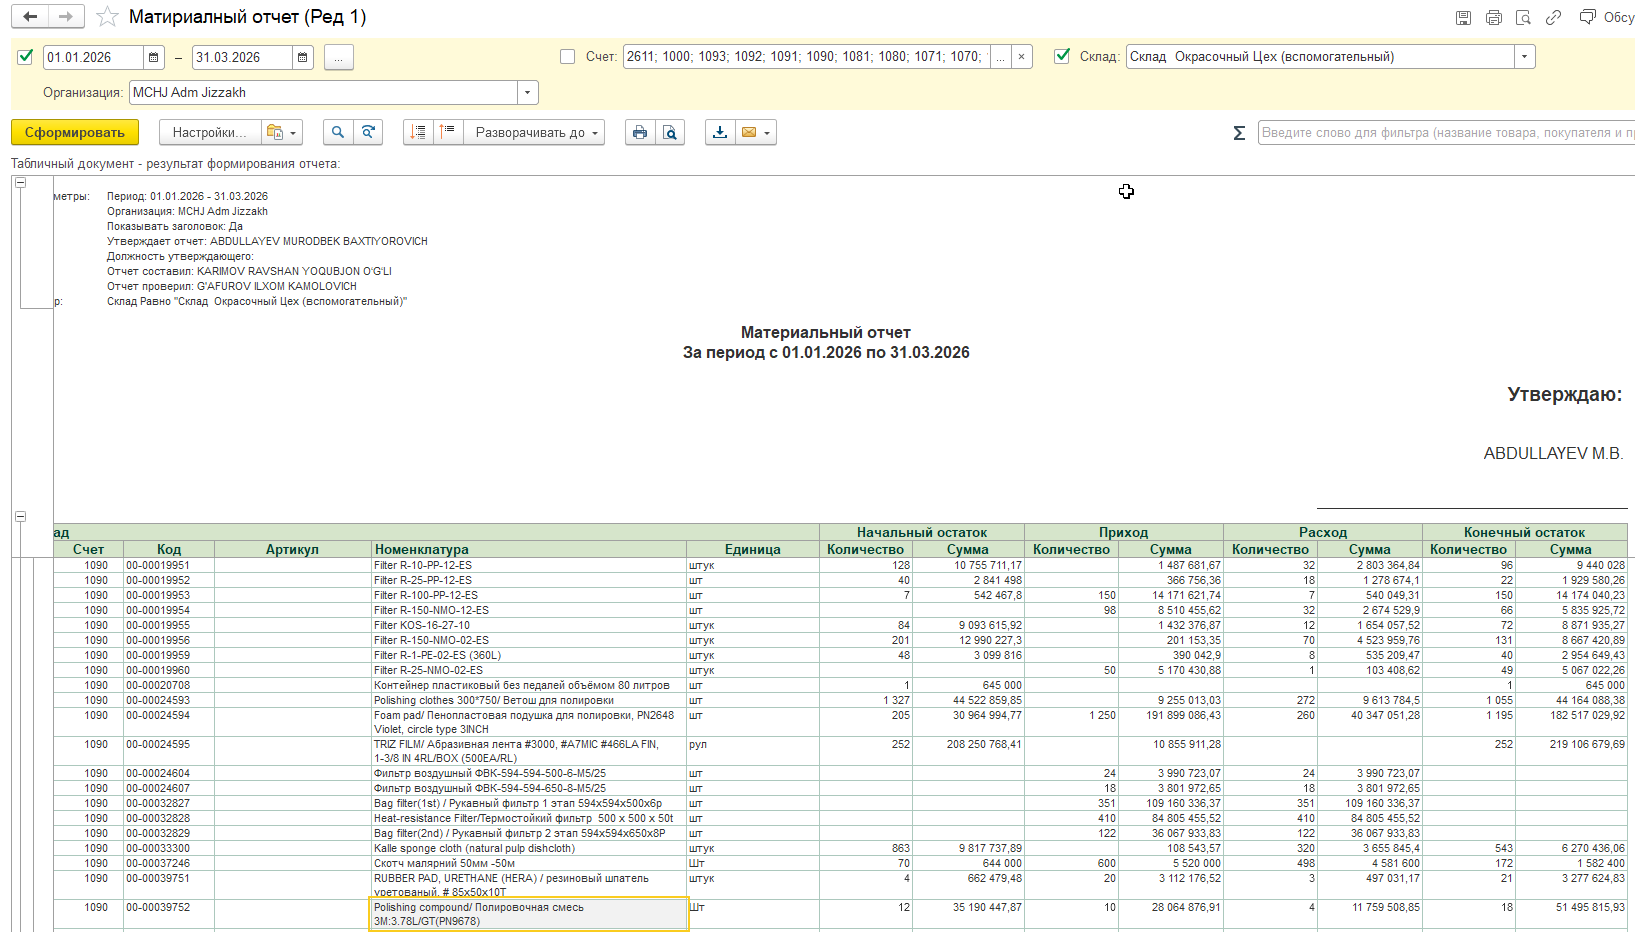Click the floppy disk save icon in the title bar
Viewport: 1635px width, 932px height.
tap(1463, 17)
